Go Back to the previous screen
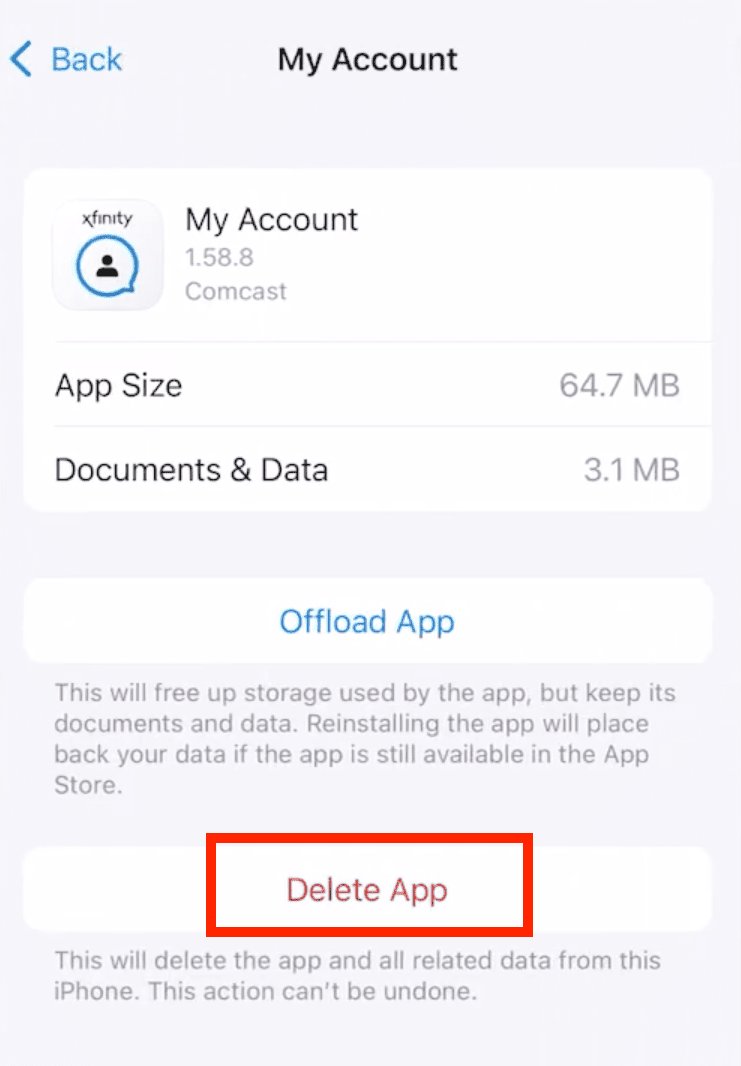 [x=66, y=59]
